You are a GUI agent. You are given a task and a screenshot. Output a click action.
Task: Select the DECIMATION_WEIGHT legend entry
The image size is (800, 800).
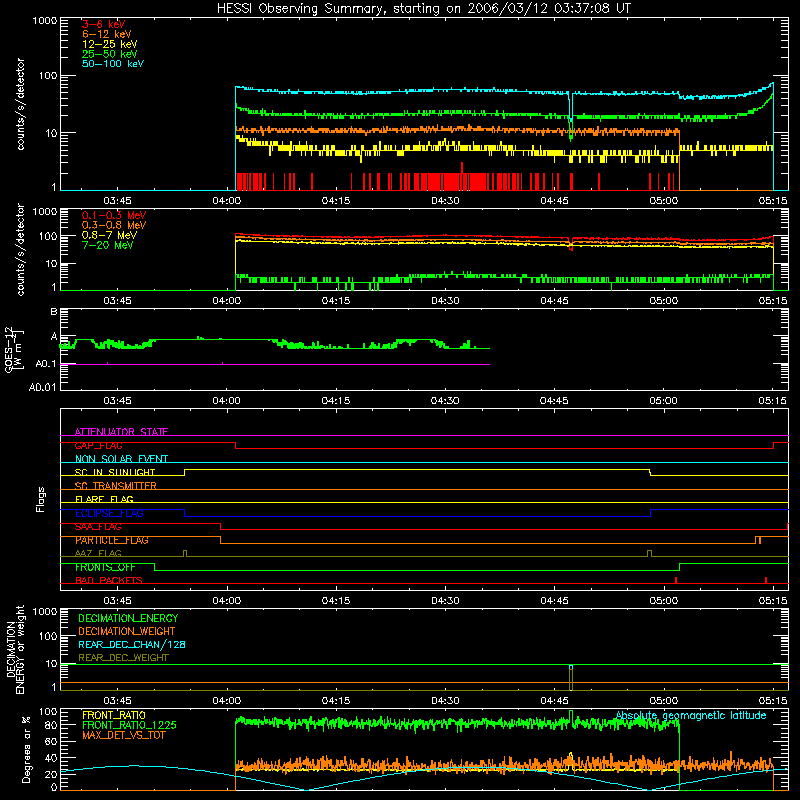pyautogui.click(x=127, y=632)
